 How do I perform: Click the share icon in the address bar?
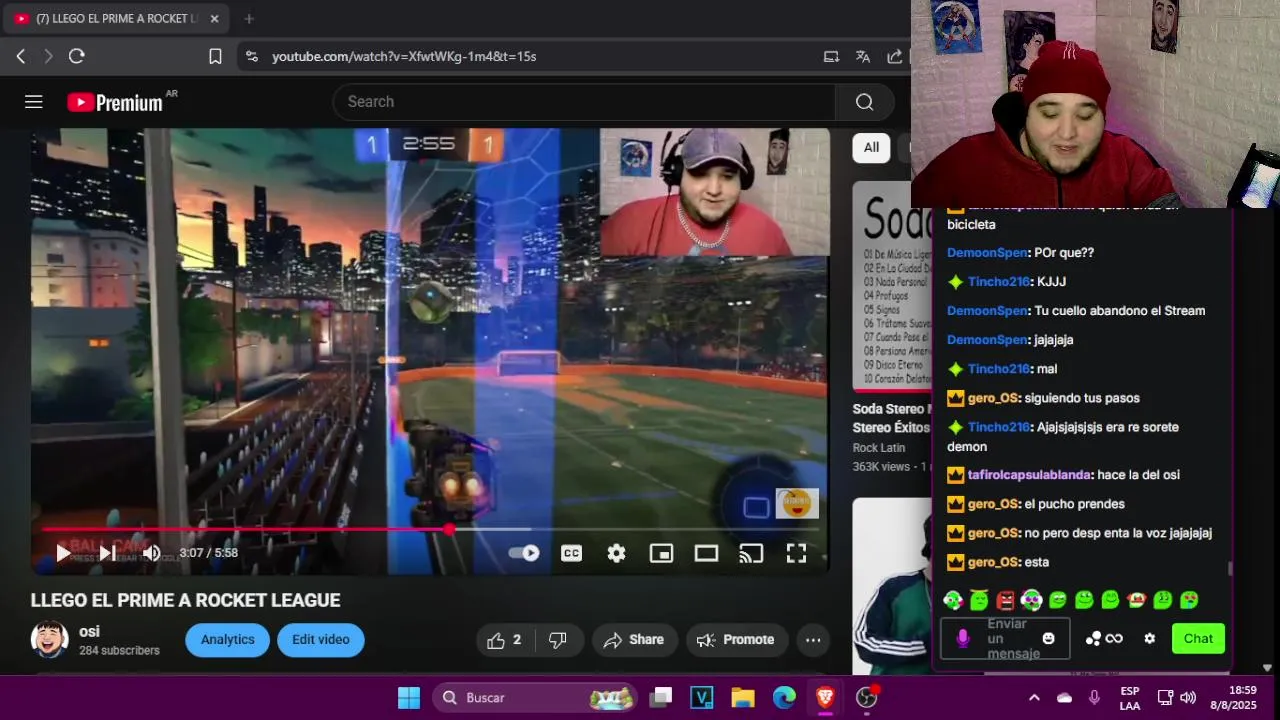point(895,57)
